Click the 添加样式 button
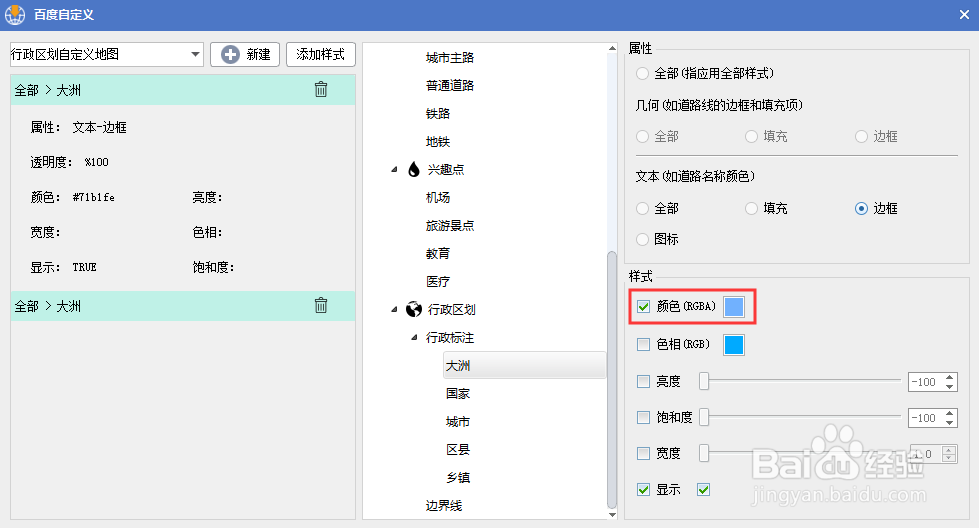This screenshot has width=979, height=528. [320, 54]
